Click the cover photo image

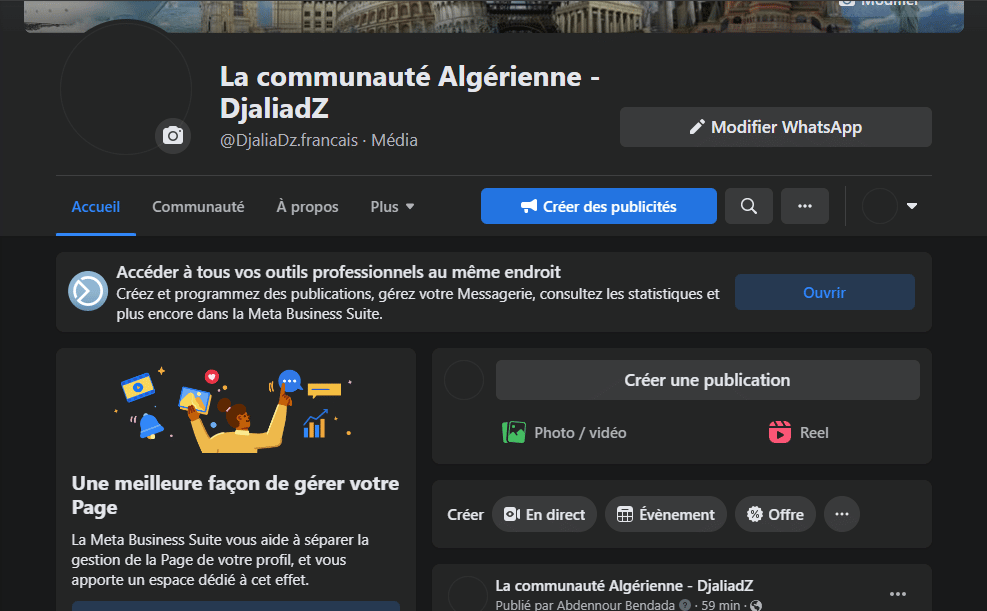pos(494,16)
